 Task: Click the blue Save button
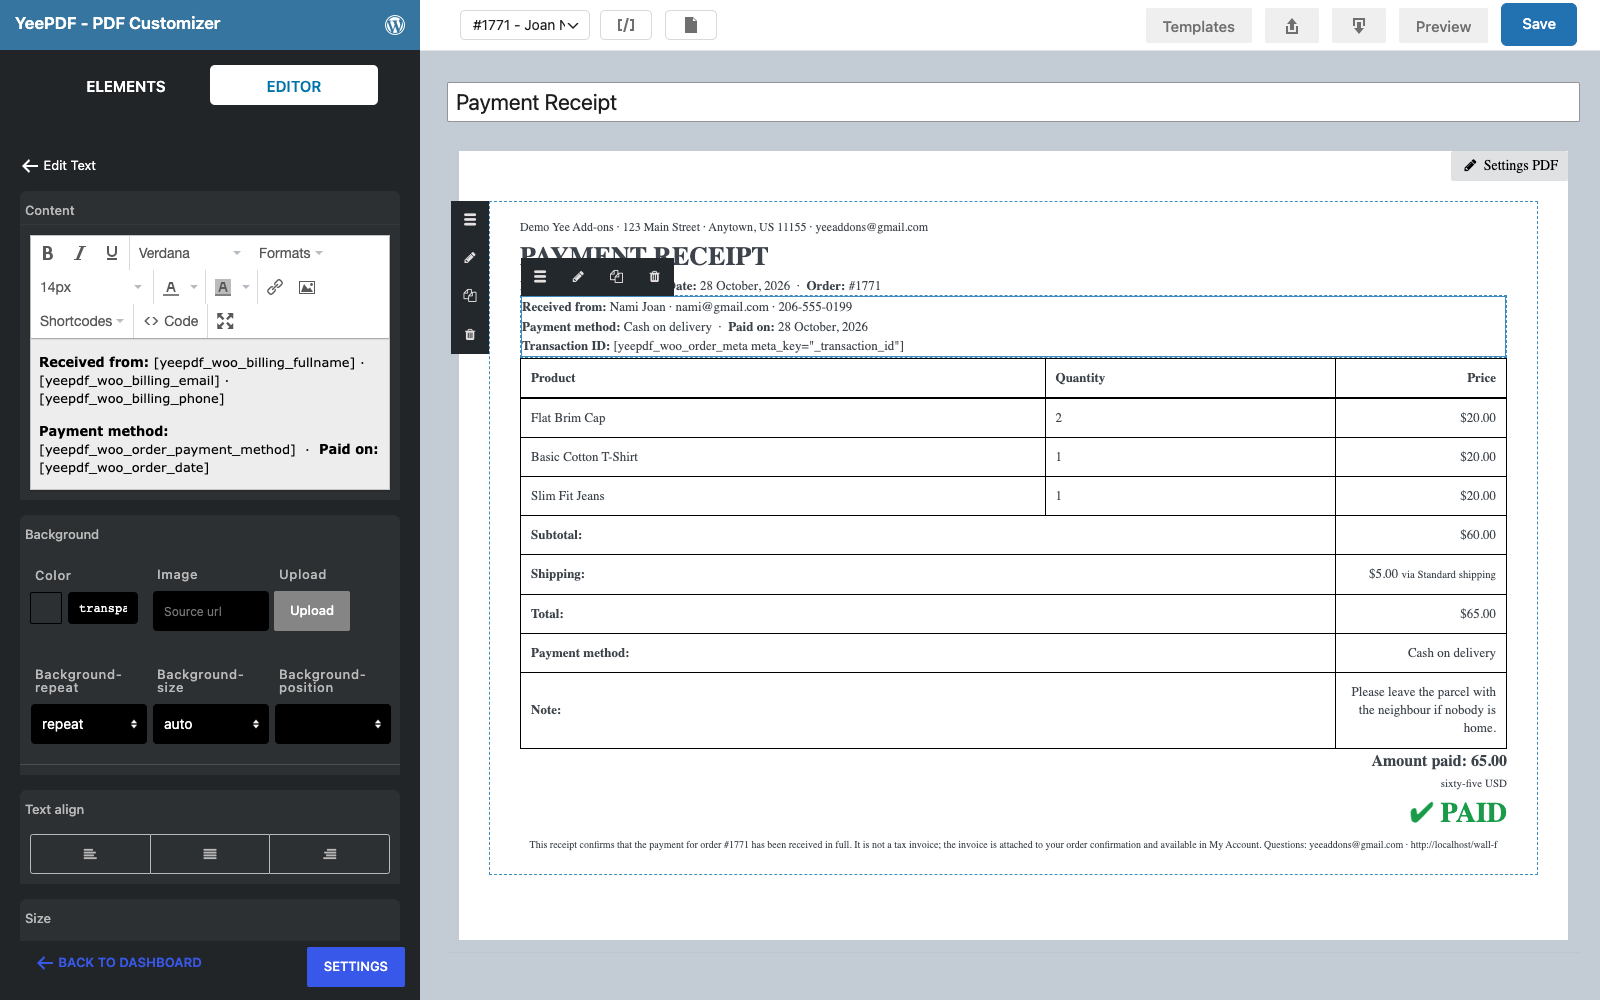1539,24
